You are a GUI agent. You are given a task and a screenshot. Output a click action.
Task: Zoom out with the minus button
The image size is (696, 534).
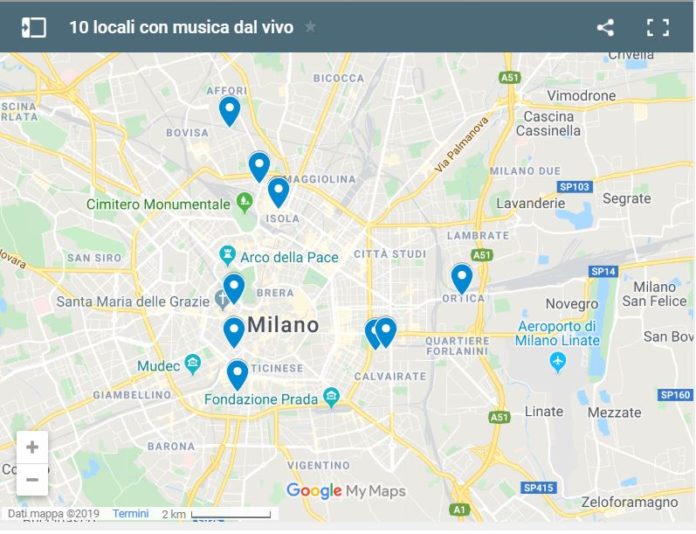(32, 480)
